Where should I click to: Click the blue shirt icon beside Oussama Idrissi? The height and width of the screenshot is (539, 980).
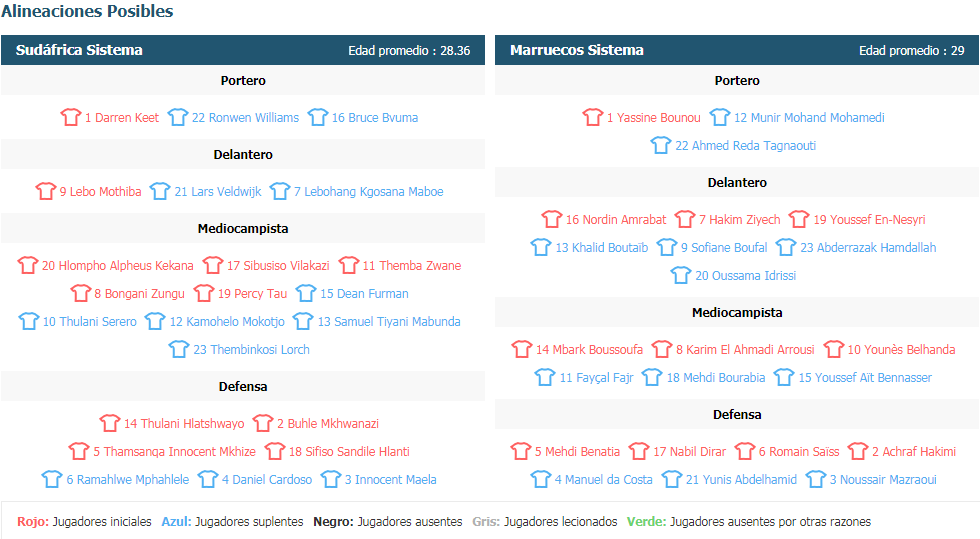coord(681,275)
